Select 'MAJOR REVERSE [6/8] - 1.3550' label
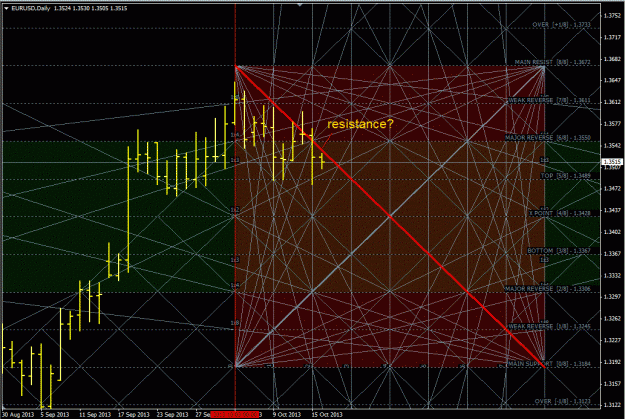The height and width of the screenshot is (419, 625). coord(548,138)
